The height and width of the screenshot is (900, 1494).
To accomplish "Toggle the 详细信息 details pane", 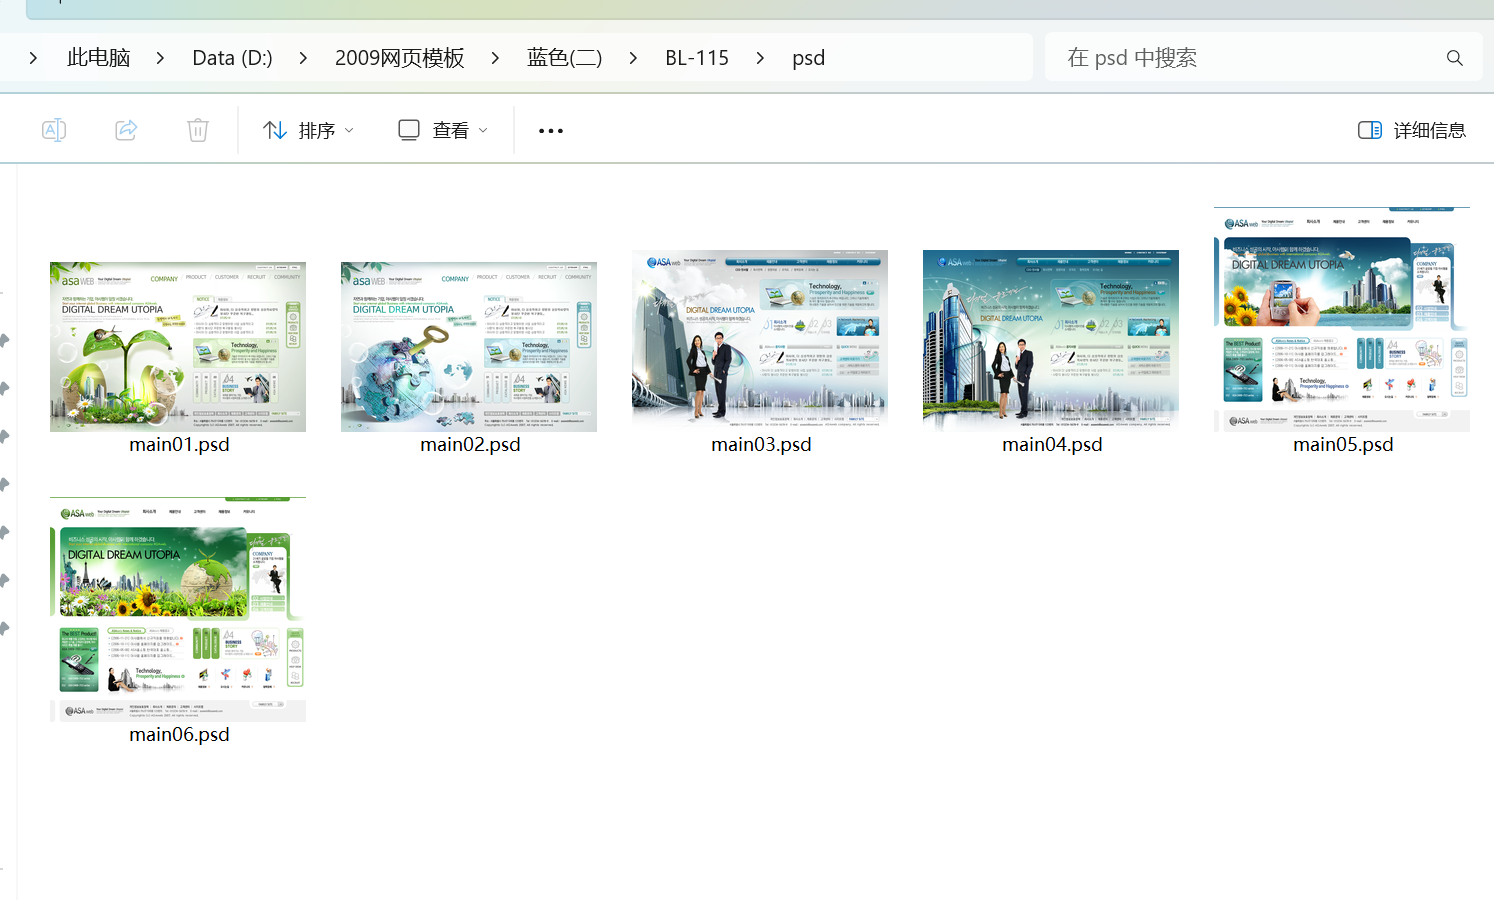I will [1412, 130].
